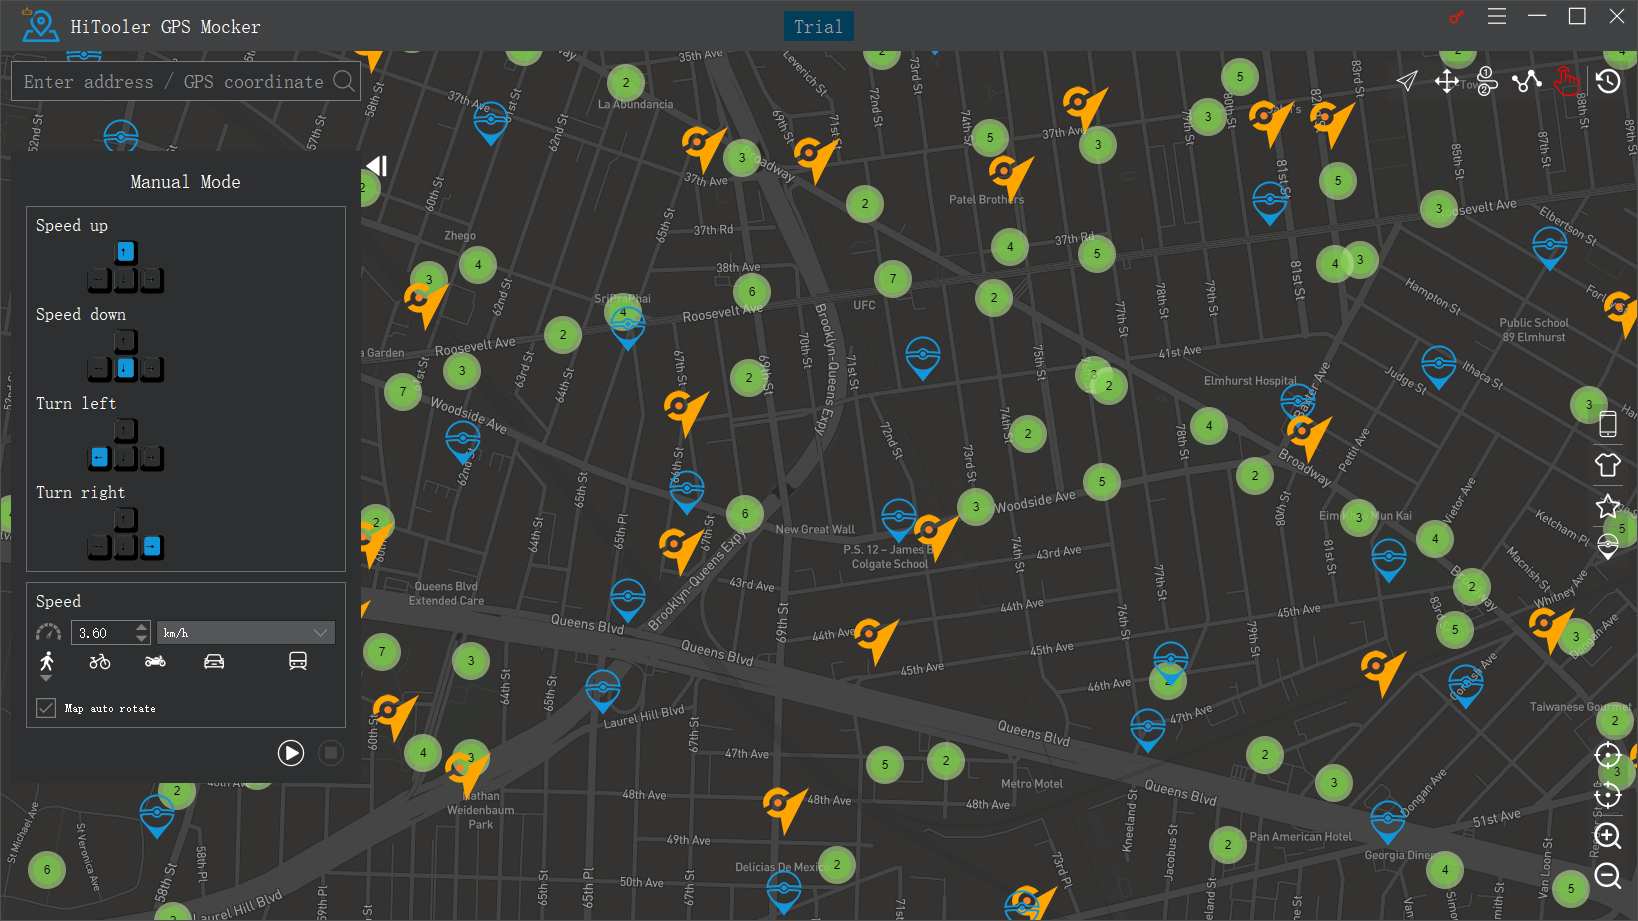Select the teleport mode paper plane icon
The image size is (1638, 921).
(x=1407, y=81)
